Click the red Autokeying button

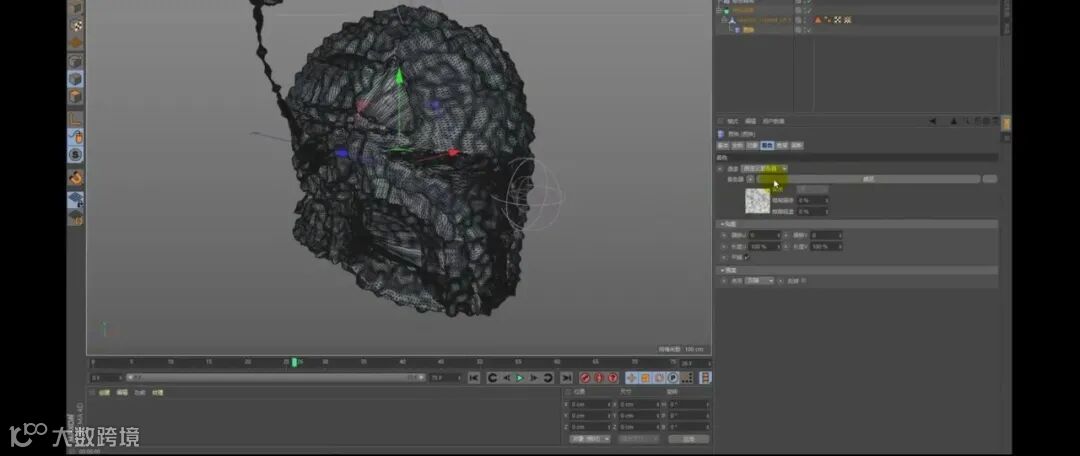coord(598,378)
